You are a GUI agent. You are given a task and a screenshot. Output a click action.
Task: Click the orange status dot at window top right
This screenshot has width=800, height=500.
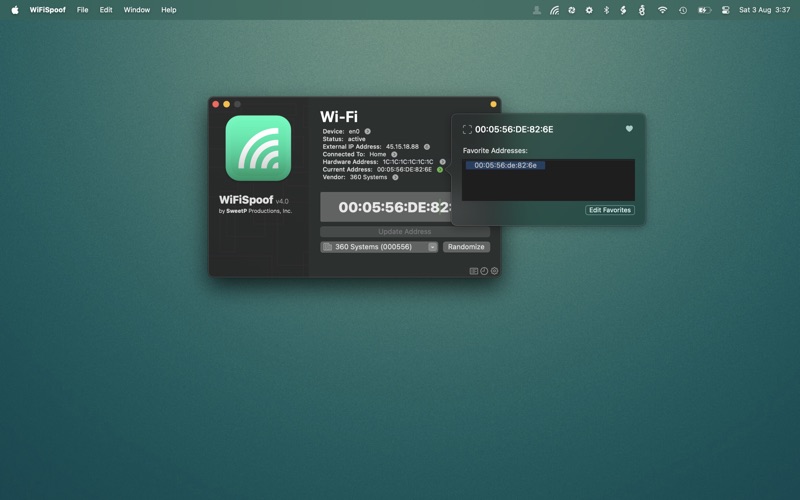[x=493, y=104]
